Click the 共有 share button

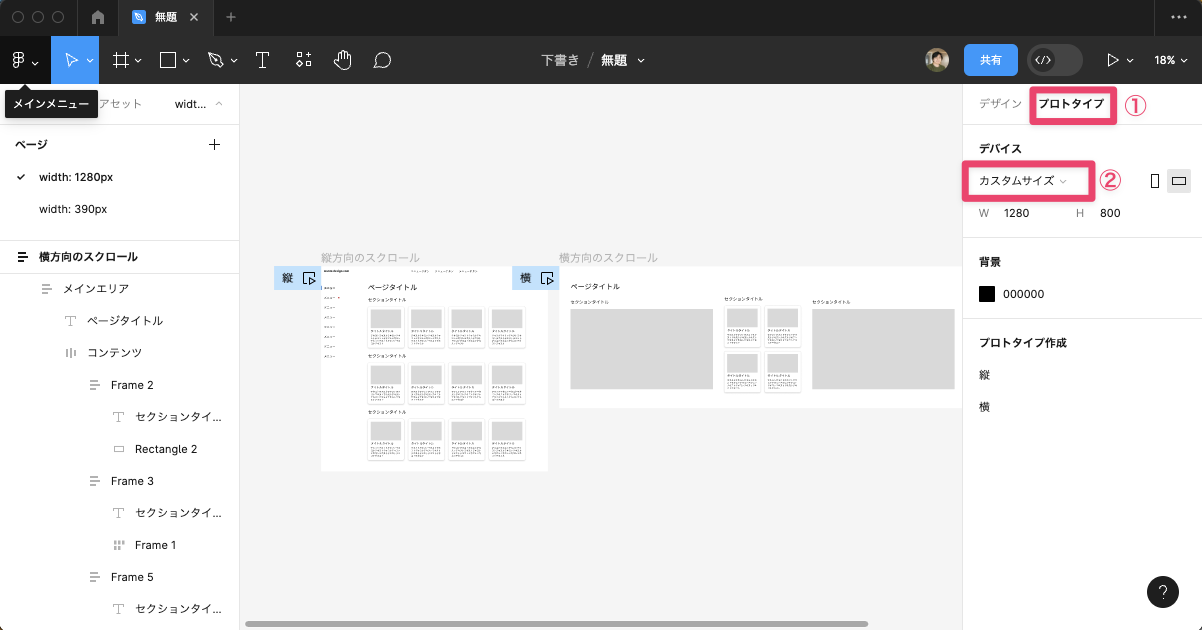(x=990, y=60)
